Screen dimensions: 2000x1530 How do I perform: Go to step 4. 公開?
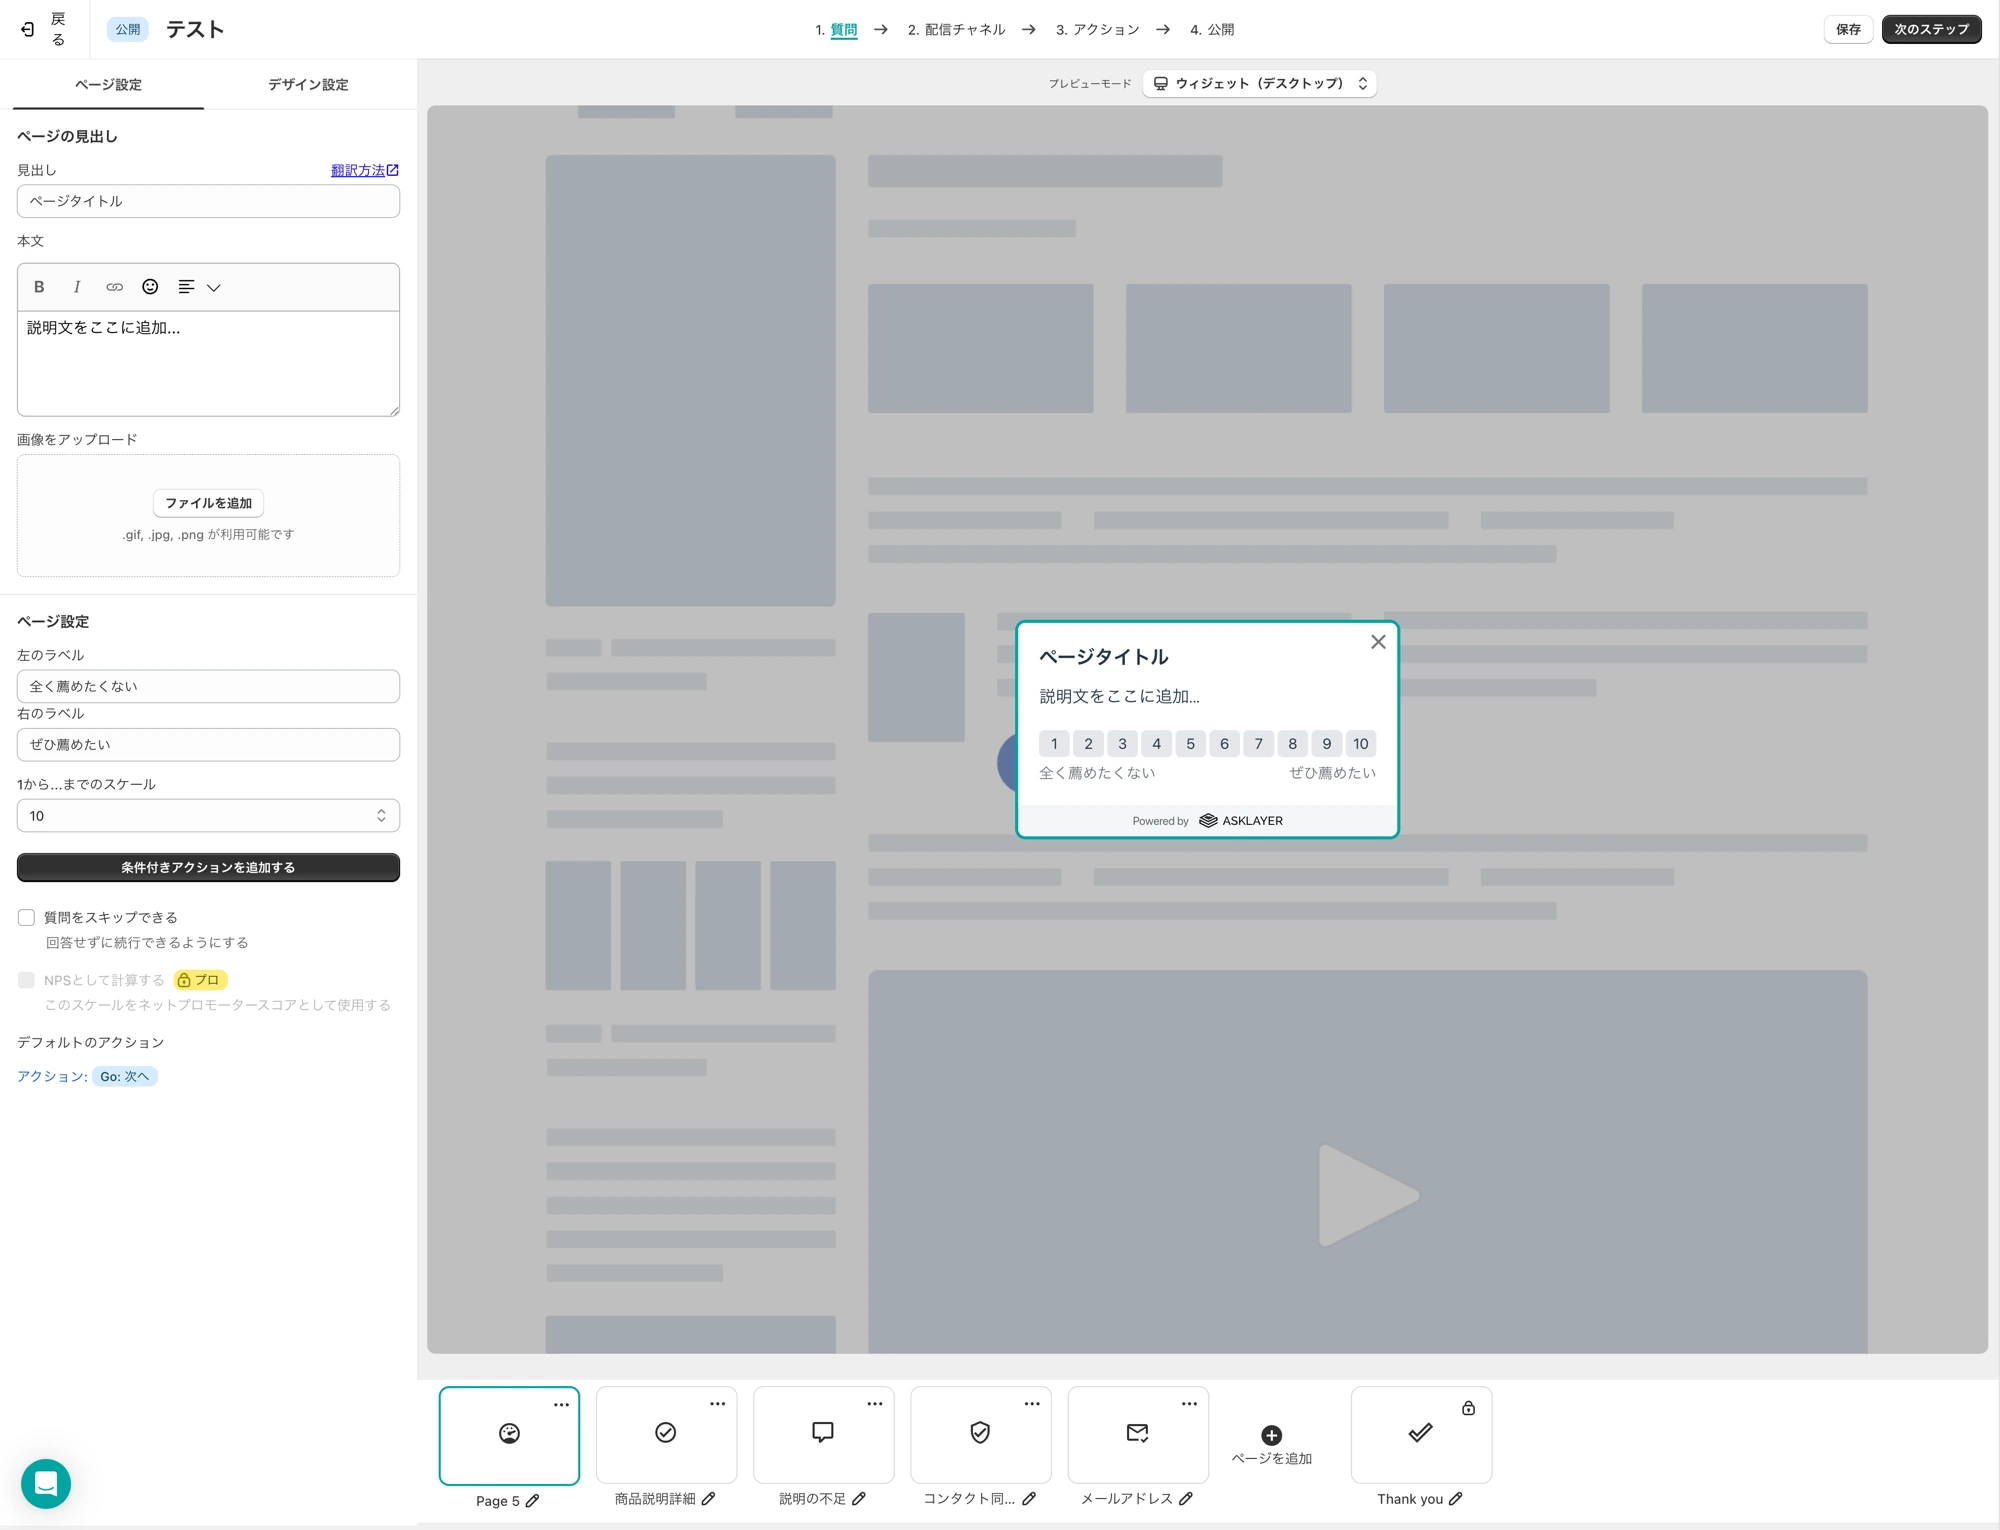tap(1212, 30)
